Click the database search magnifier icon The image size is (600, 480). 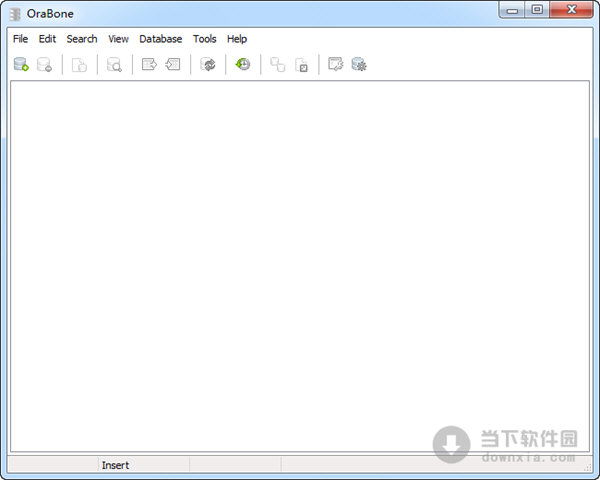point(114,65)
